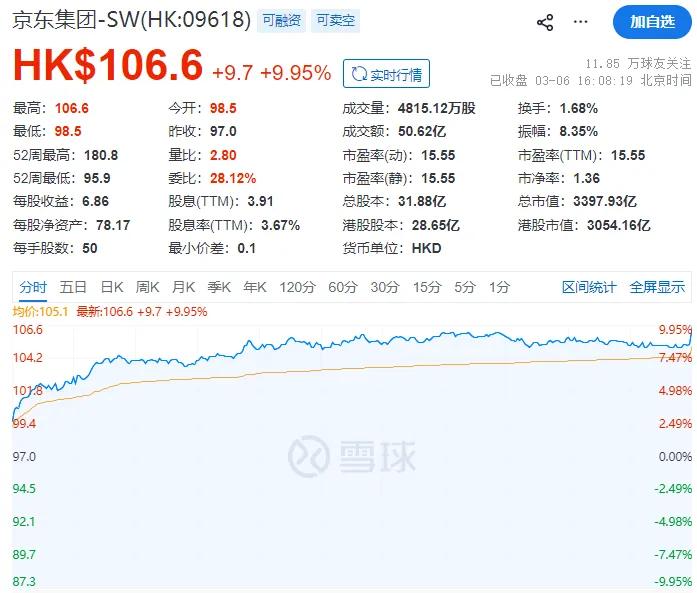Click the 均价:105.1 chart label
This screenshot has width=697, height=593.
click(40, 312)
